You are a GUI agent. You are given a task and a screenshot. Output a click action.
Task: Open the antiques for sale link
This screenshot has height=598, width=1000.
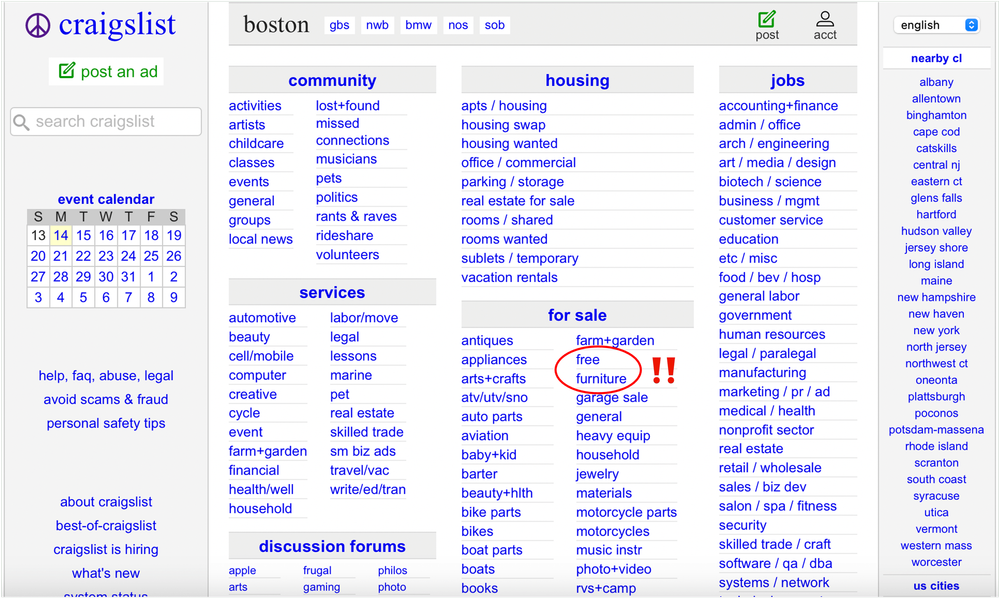click(487, 340)
